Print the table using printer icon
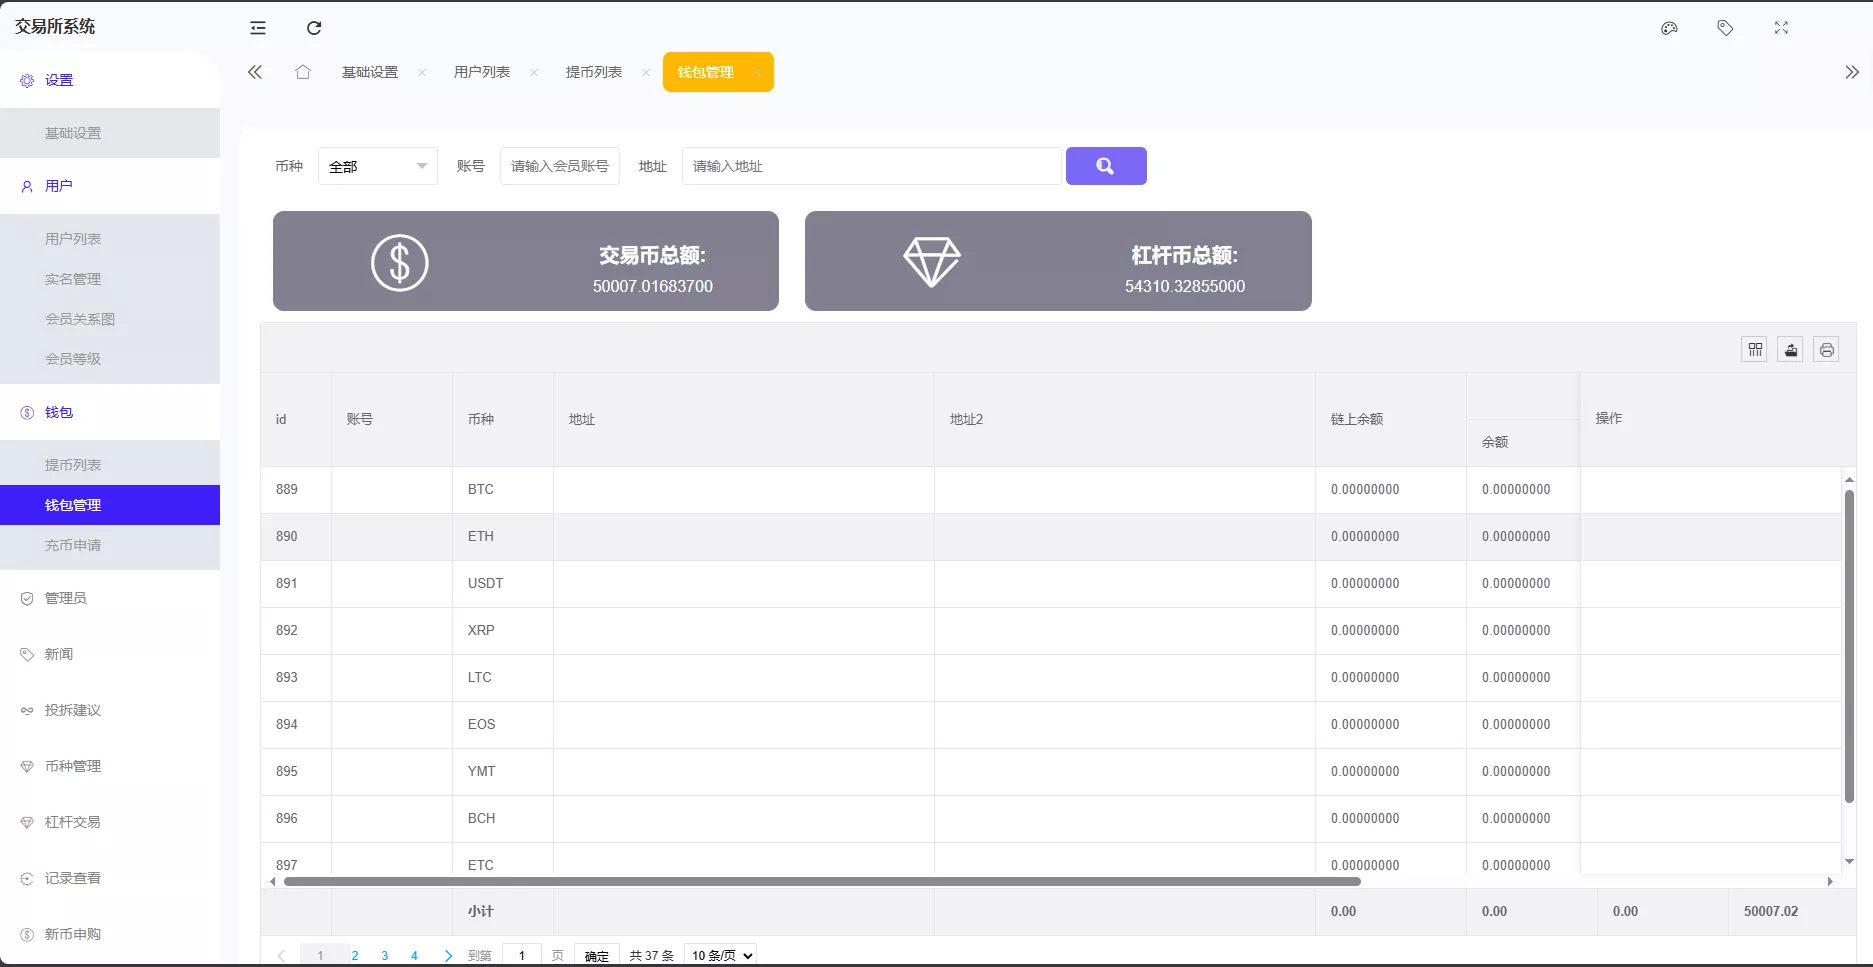 (x=1827, y=349)
